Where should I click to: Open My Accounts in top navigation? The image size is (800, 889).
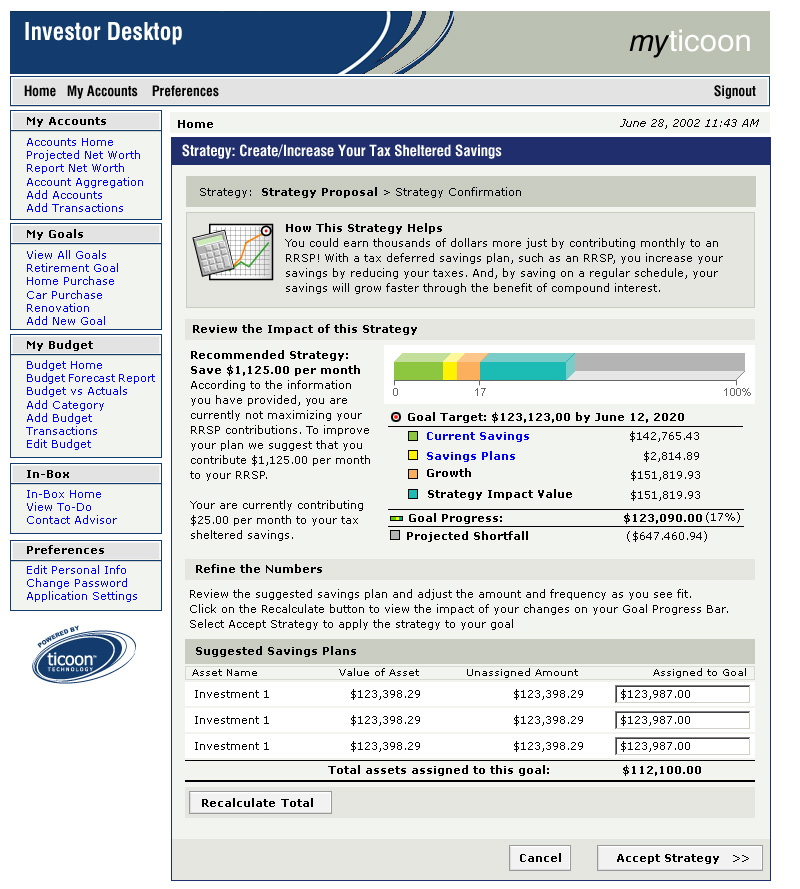102,91
